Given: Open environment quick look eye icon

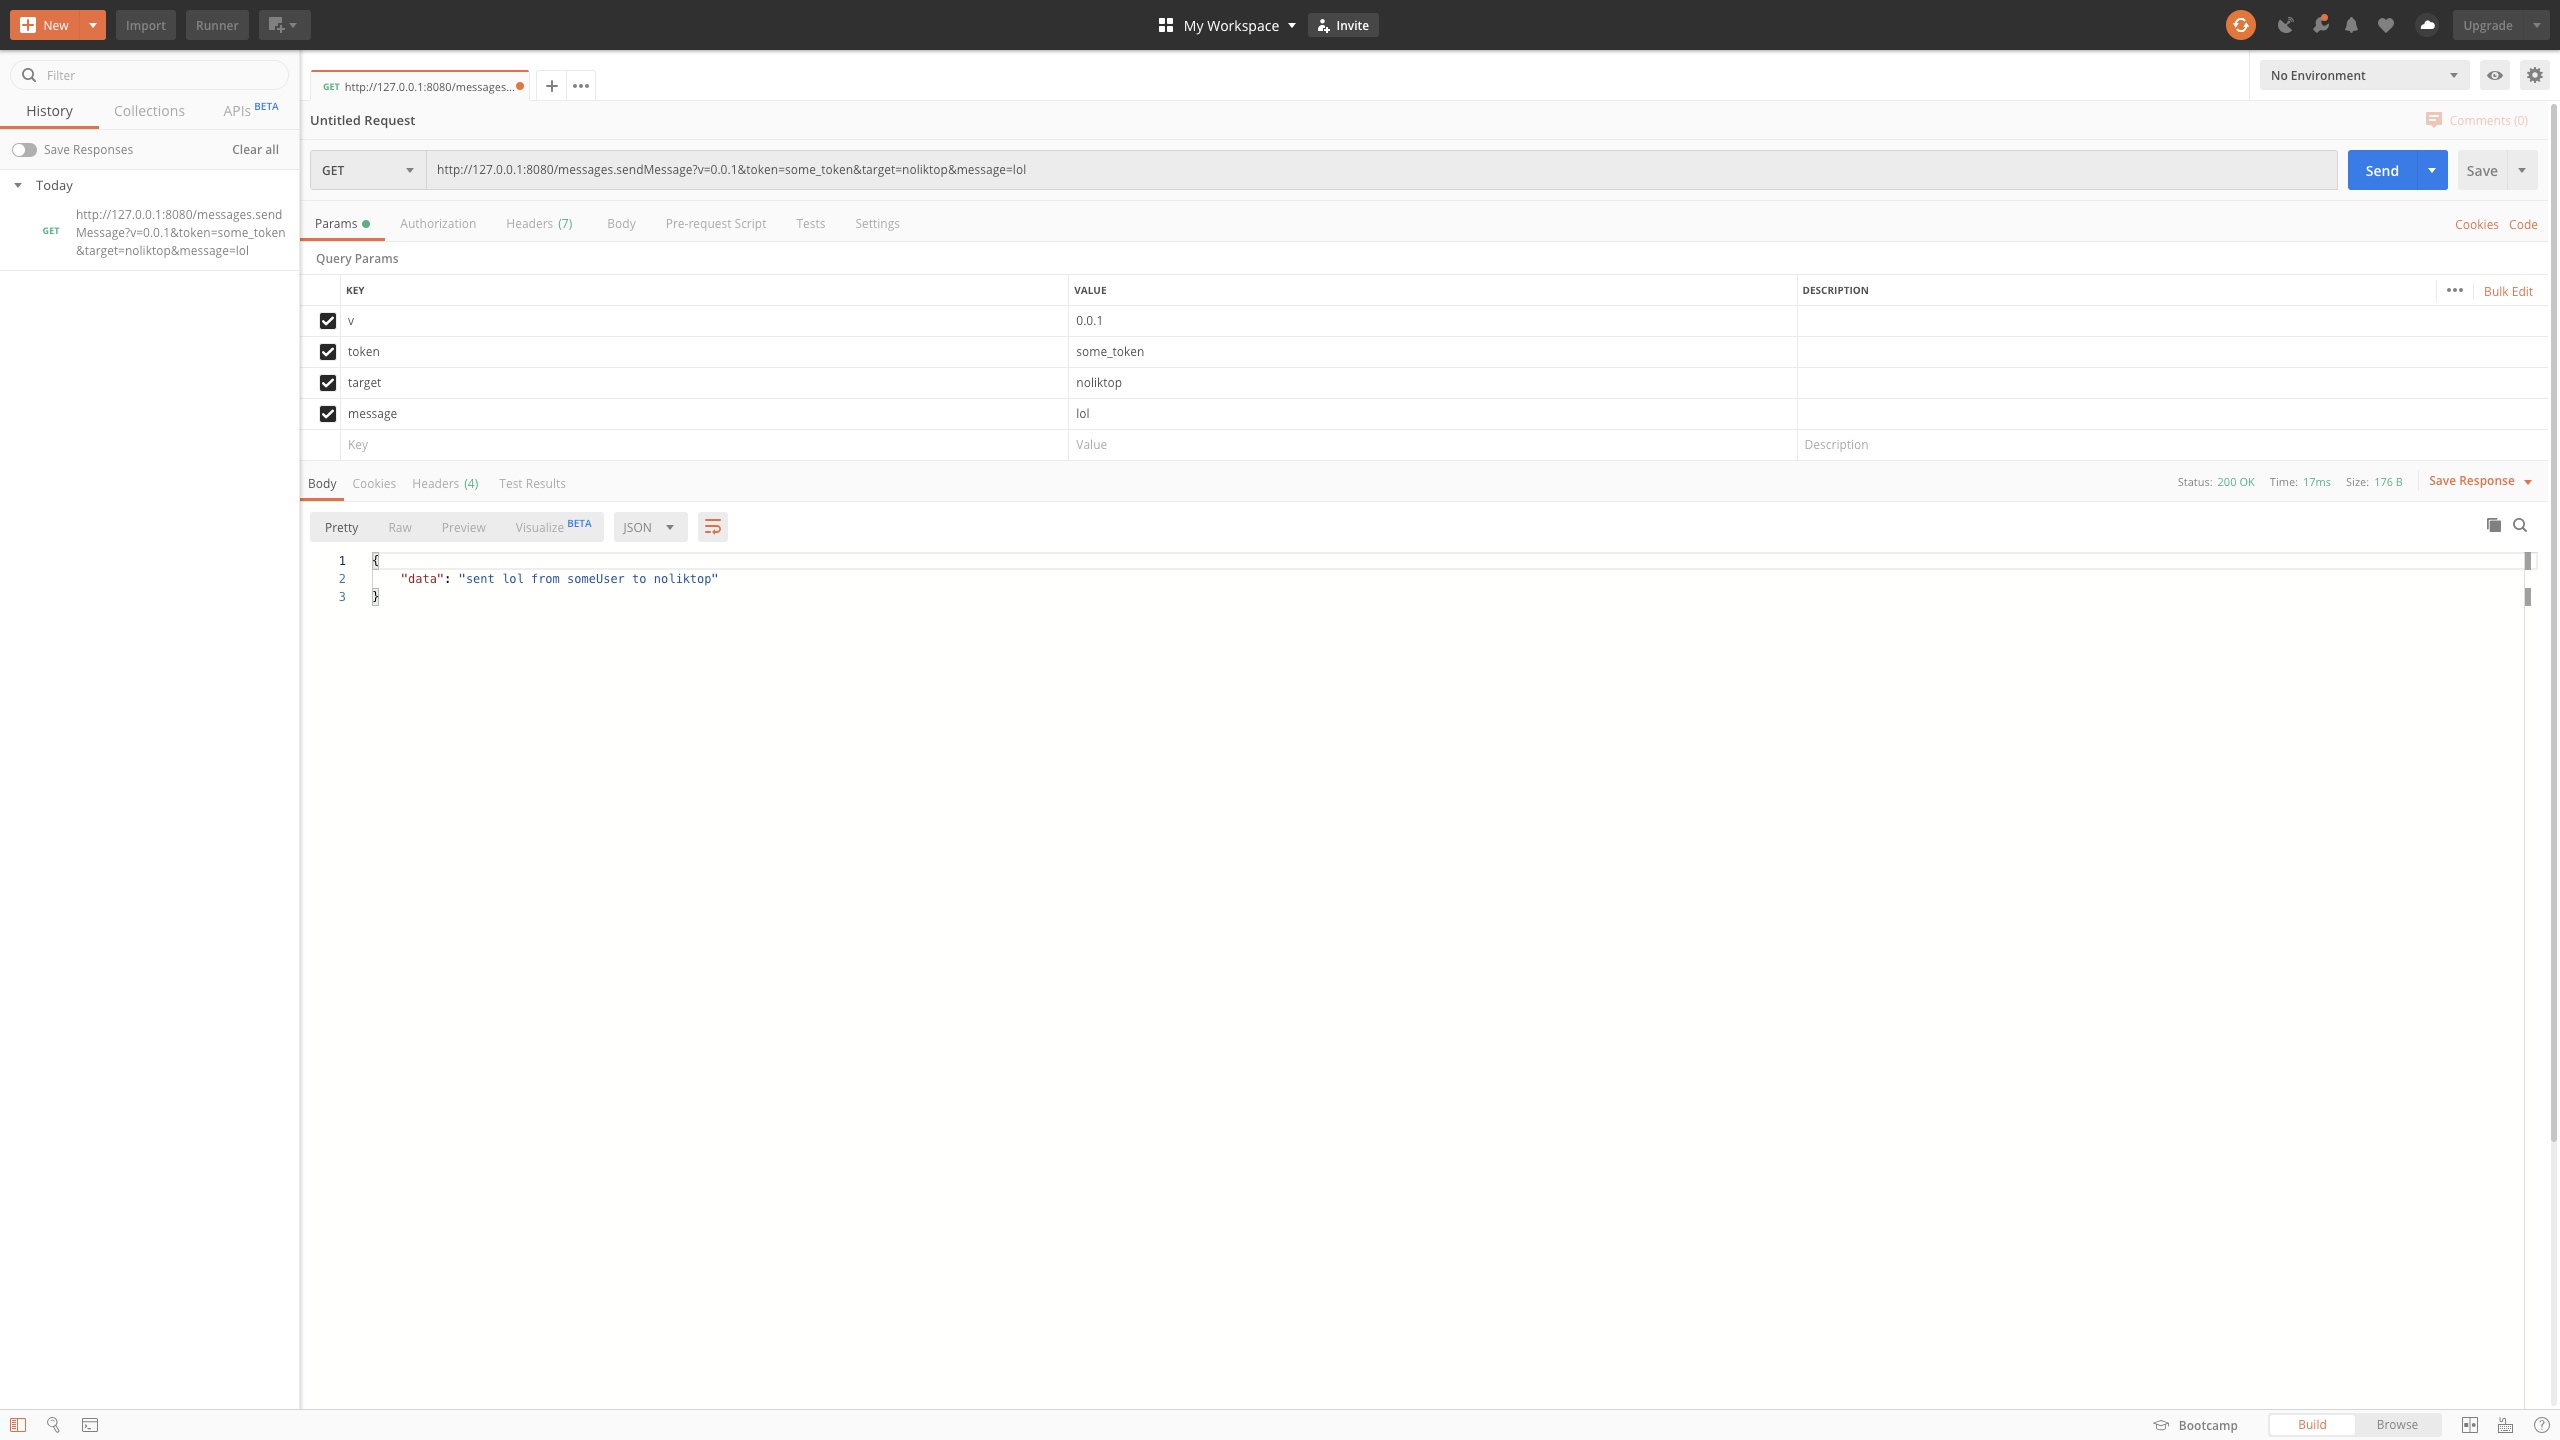Looking at the screenshot, I should pyautogui.click(x=2495, y=75).
